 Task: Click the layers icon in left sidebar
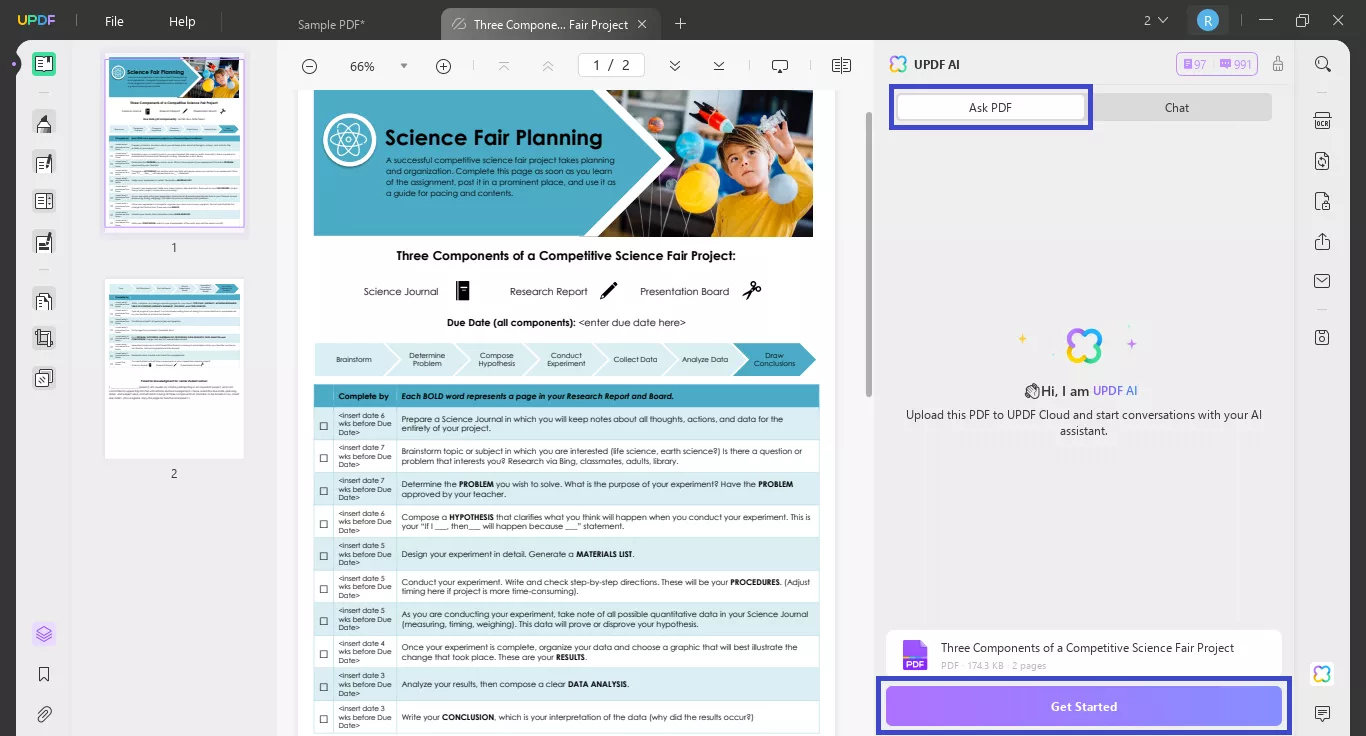point(44,634)
